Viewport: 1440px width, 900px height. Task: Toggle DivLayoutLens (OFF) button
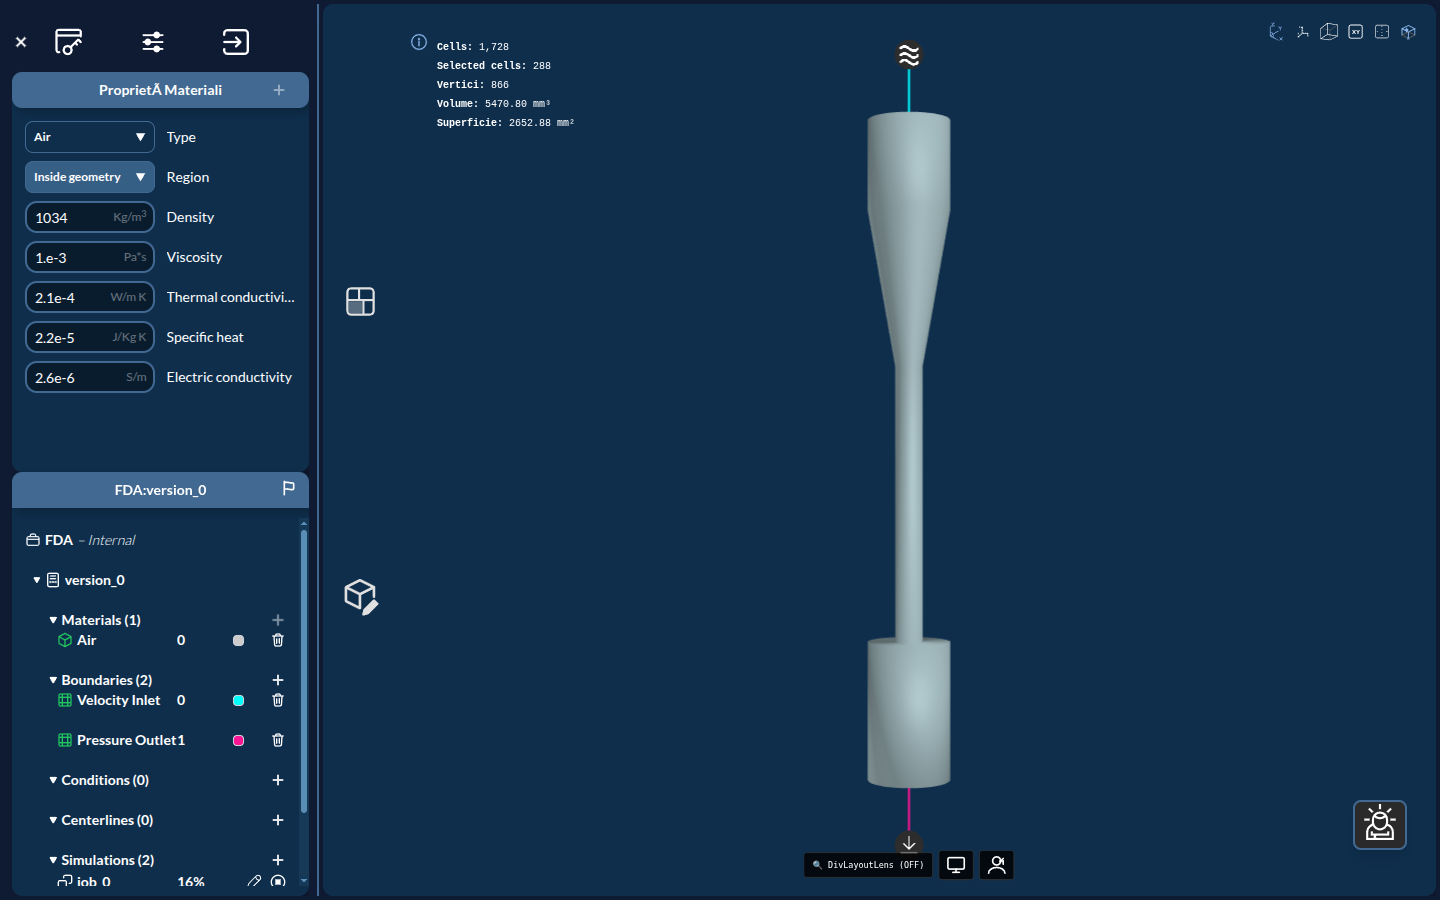click(x=868, y=865)
